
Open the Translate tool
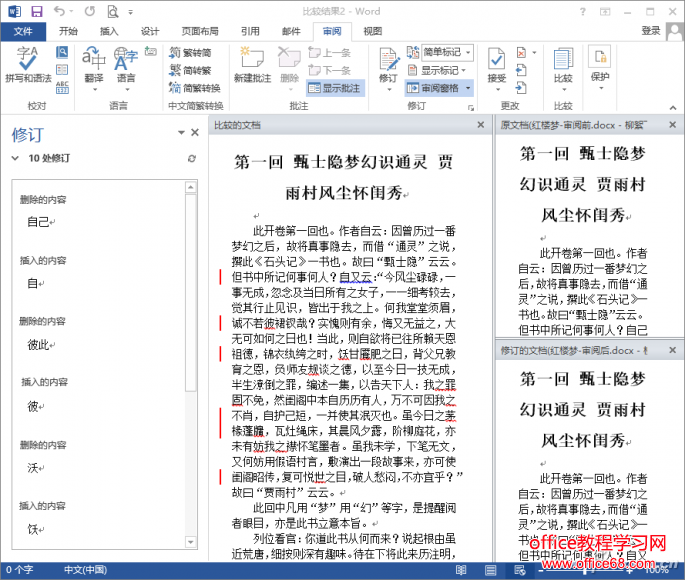tap(93, 63)
